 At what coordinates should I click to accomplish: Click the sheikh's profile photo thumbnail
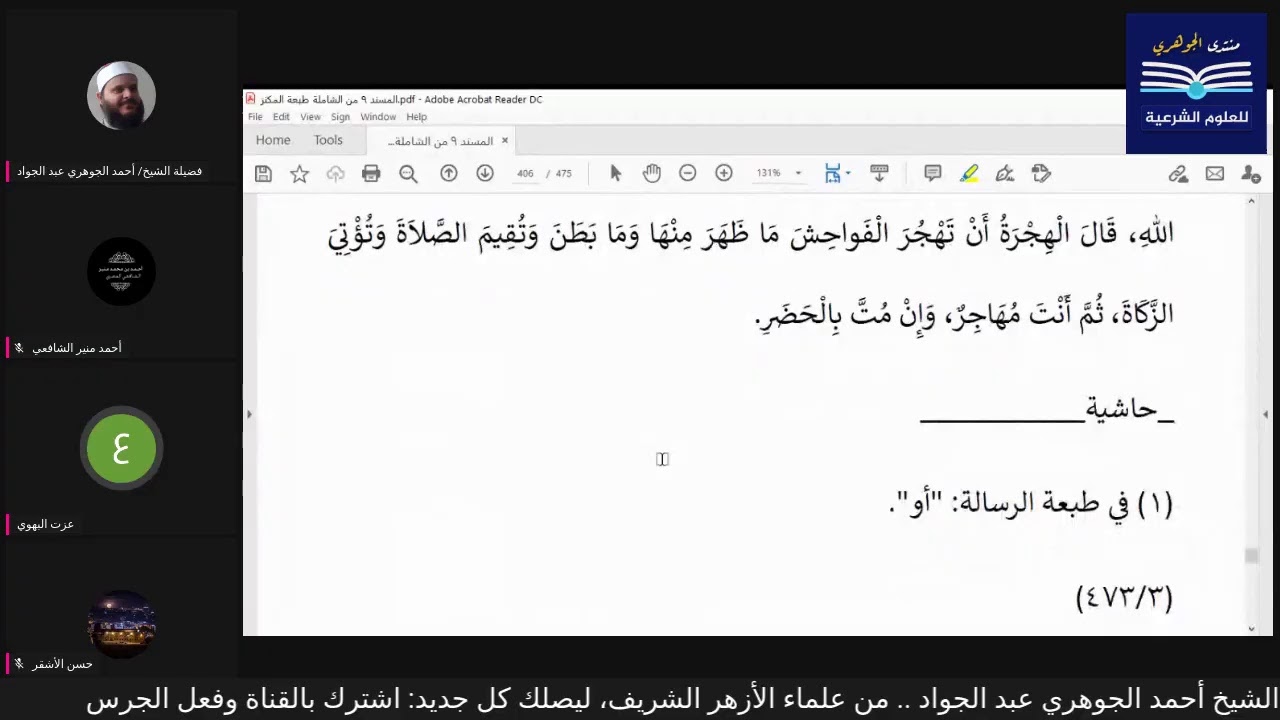click(x=121, y=95)
